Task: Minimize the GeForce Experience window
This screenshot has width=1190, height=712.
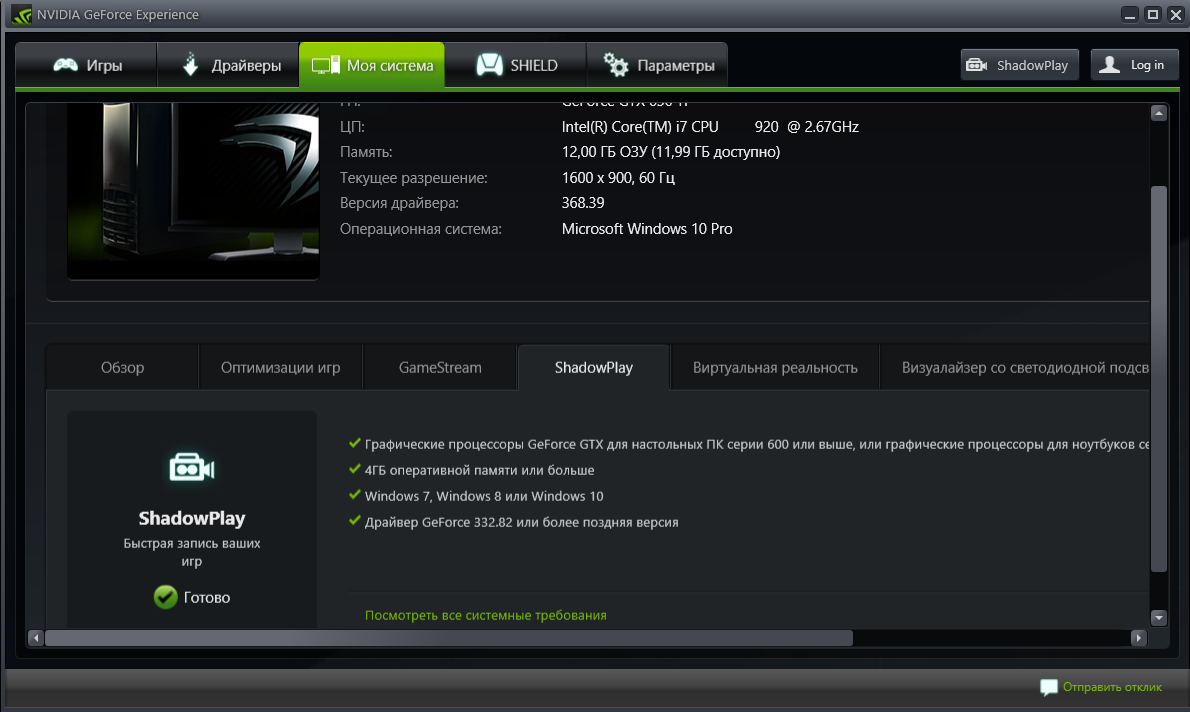Action: (x=1130, y=14)
